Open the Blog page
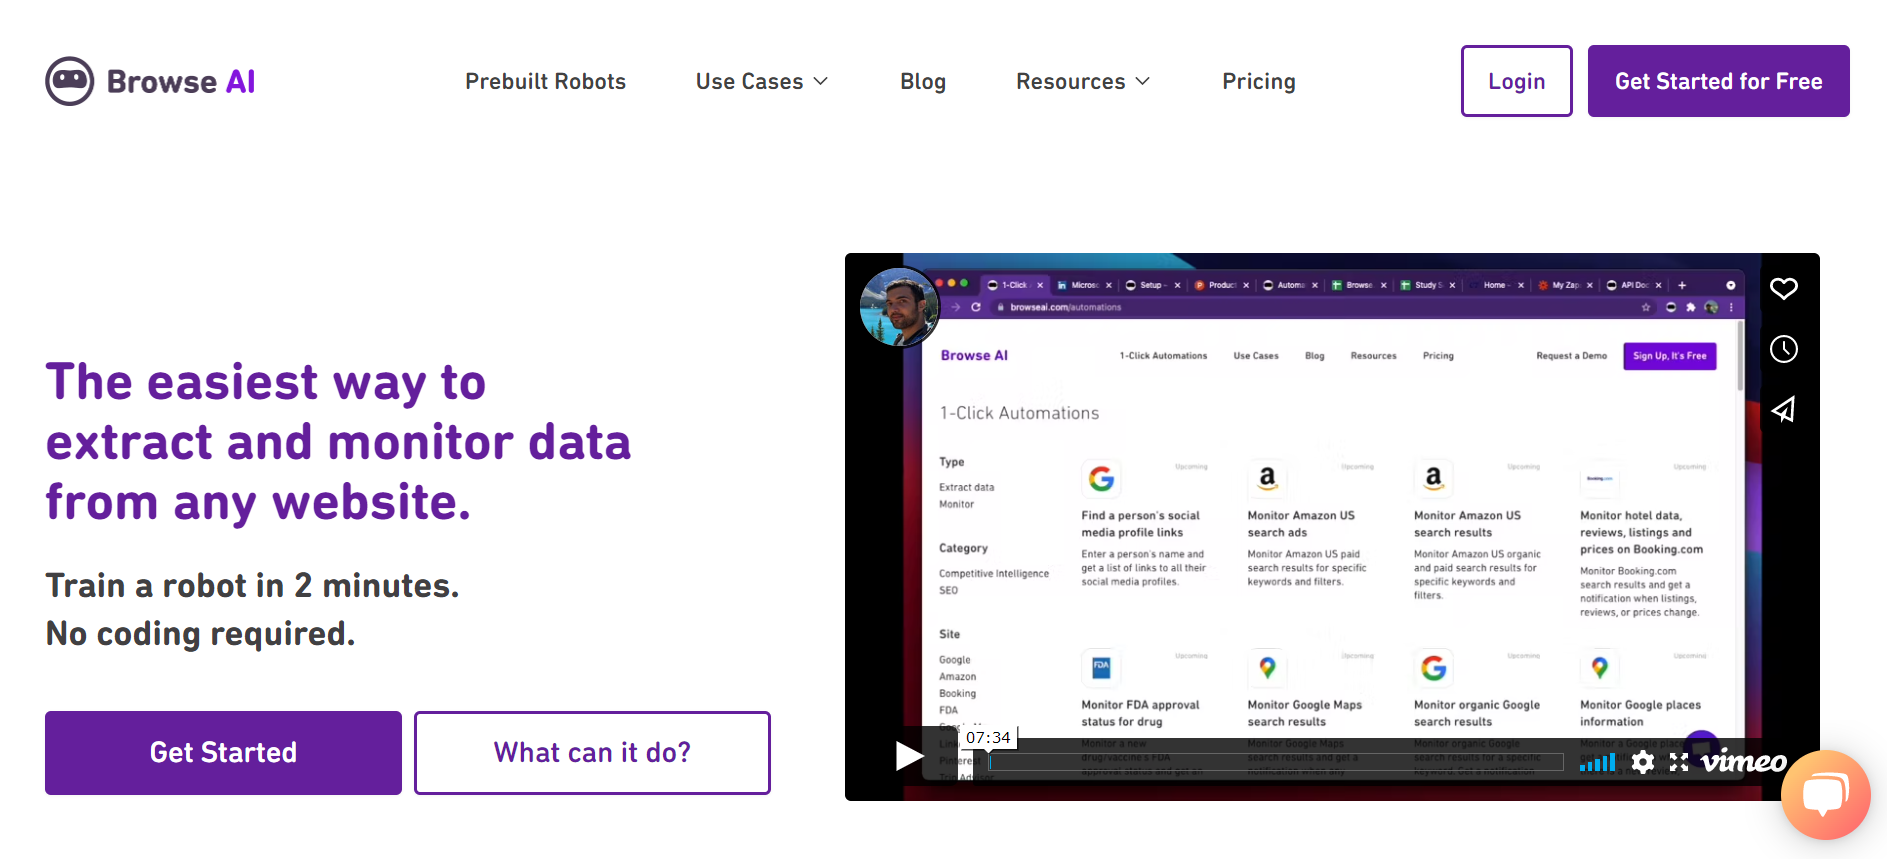Viewport: 1887px width, 859px height. (x=923, y=81)
